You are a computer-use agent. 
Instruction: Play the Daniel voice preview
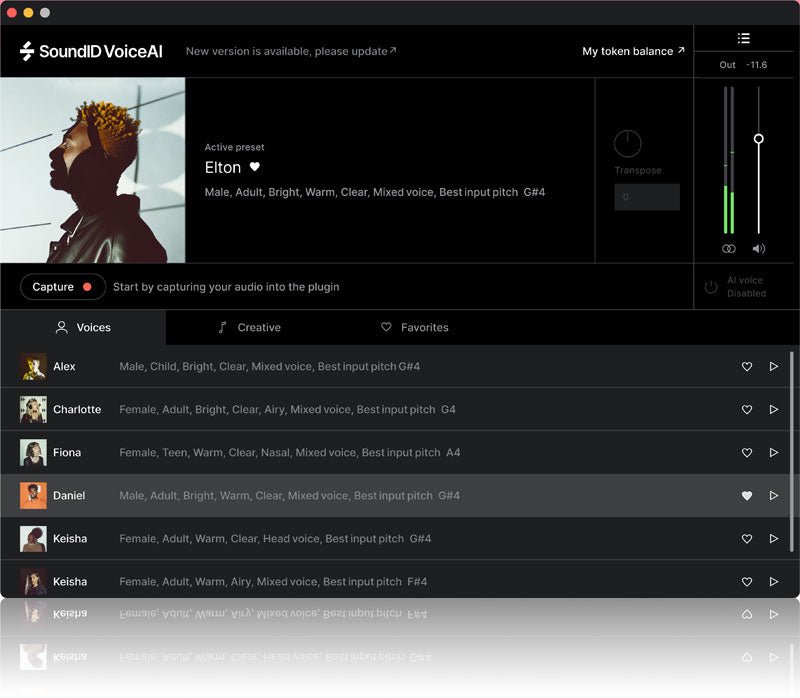click(774, 495)
